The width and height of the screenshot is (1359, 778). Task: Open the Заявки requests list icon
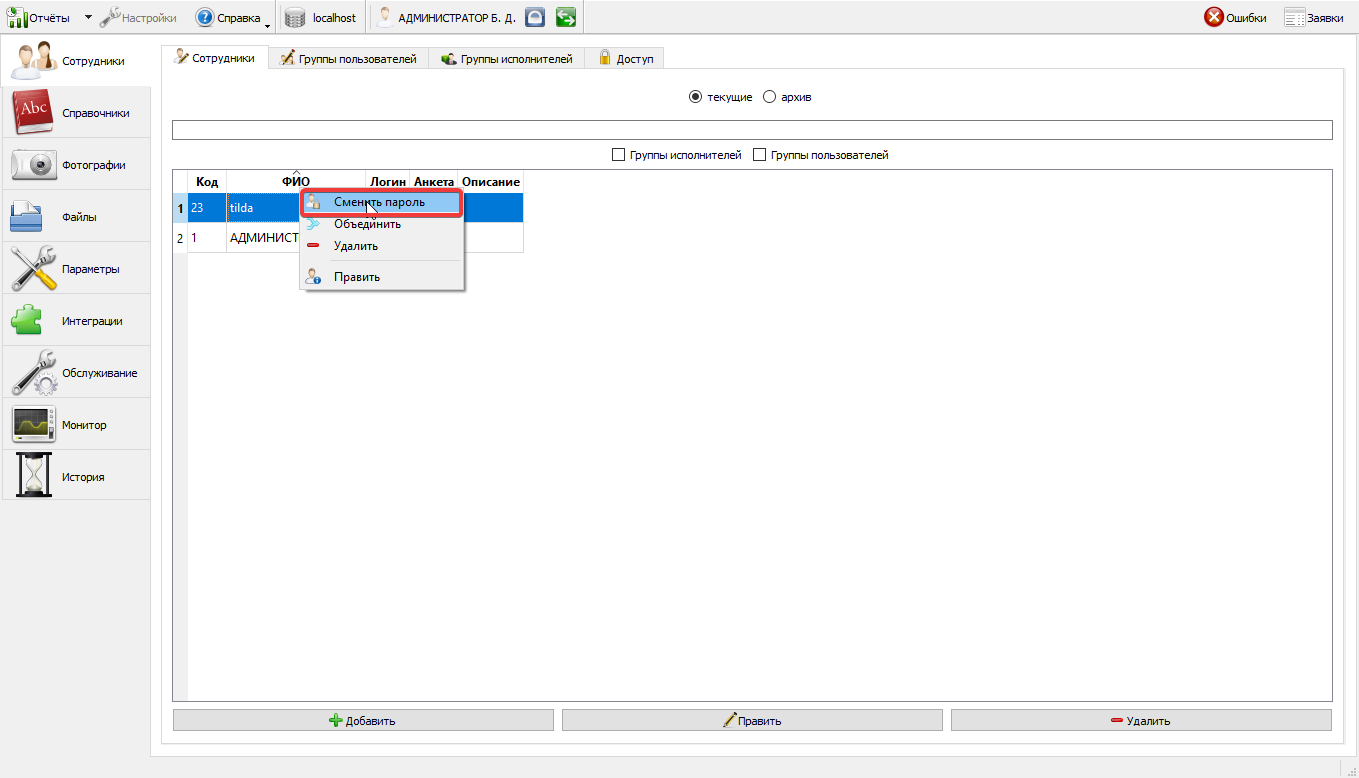1313,17
